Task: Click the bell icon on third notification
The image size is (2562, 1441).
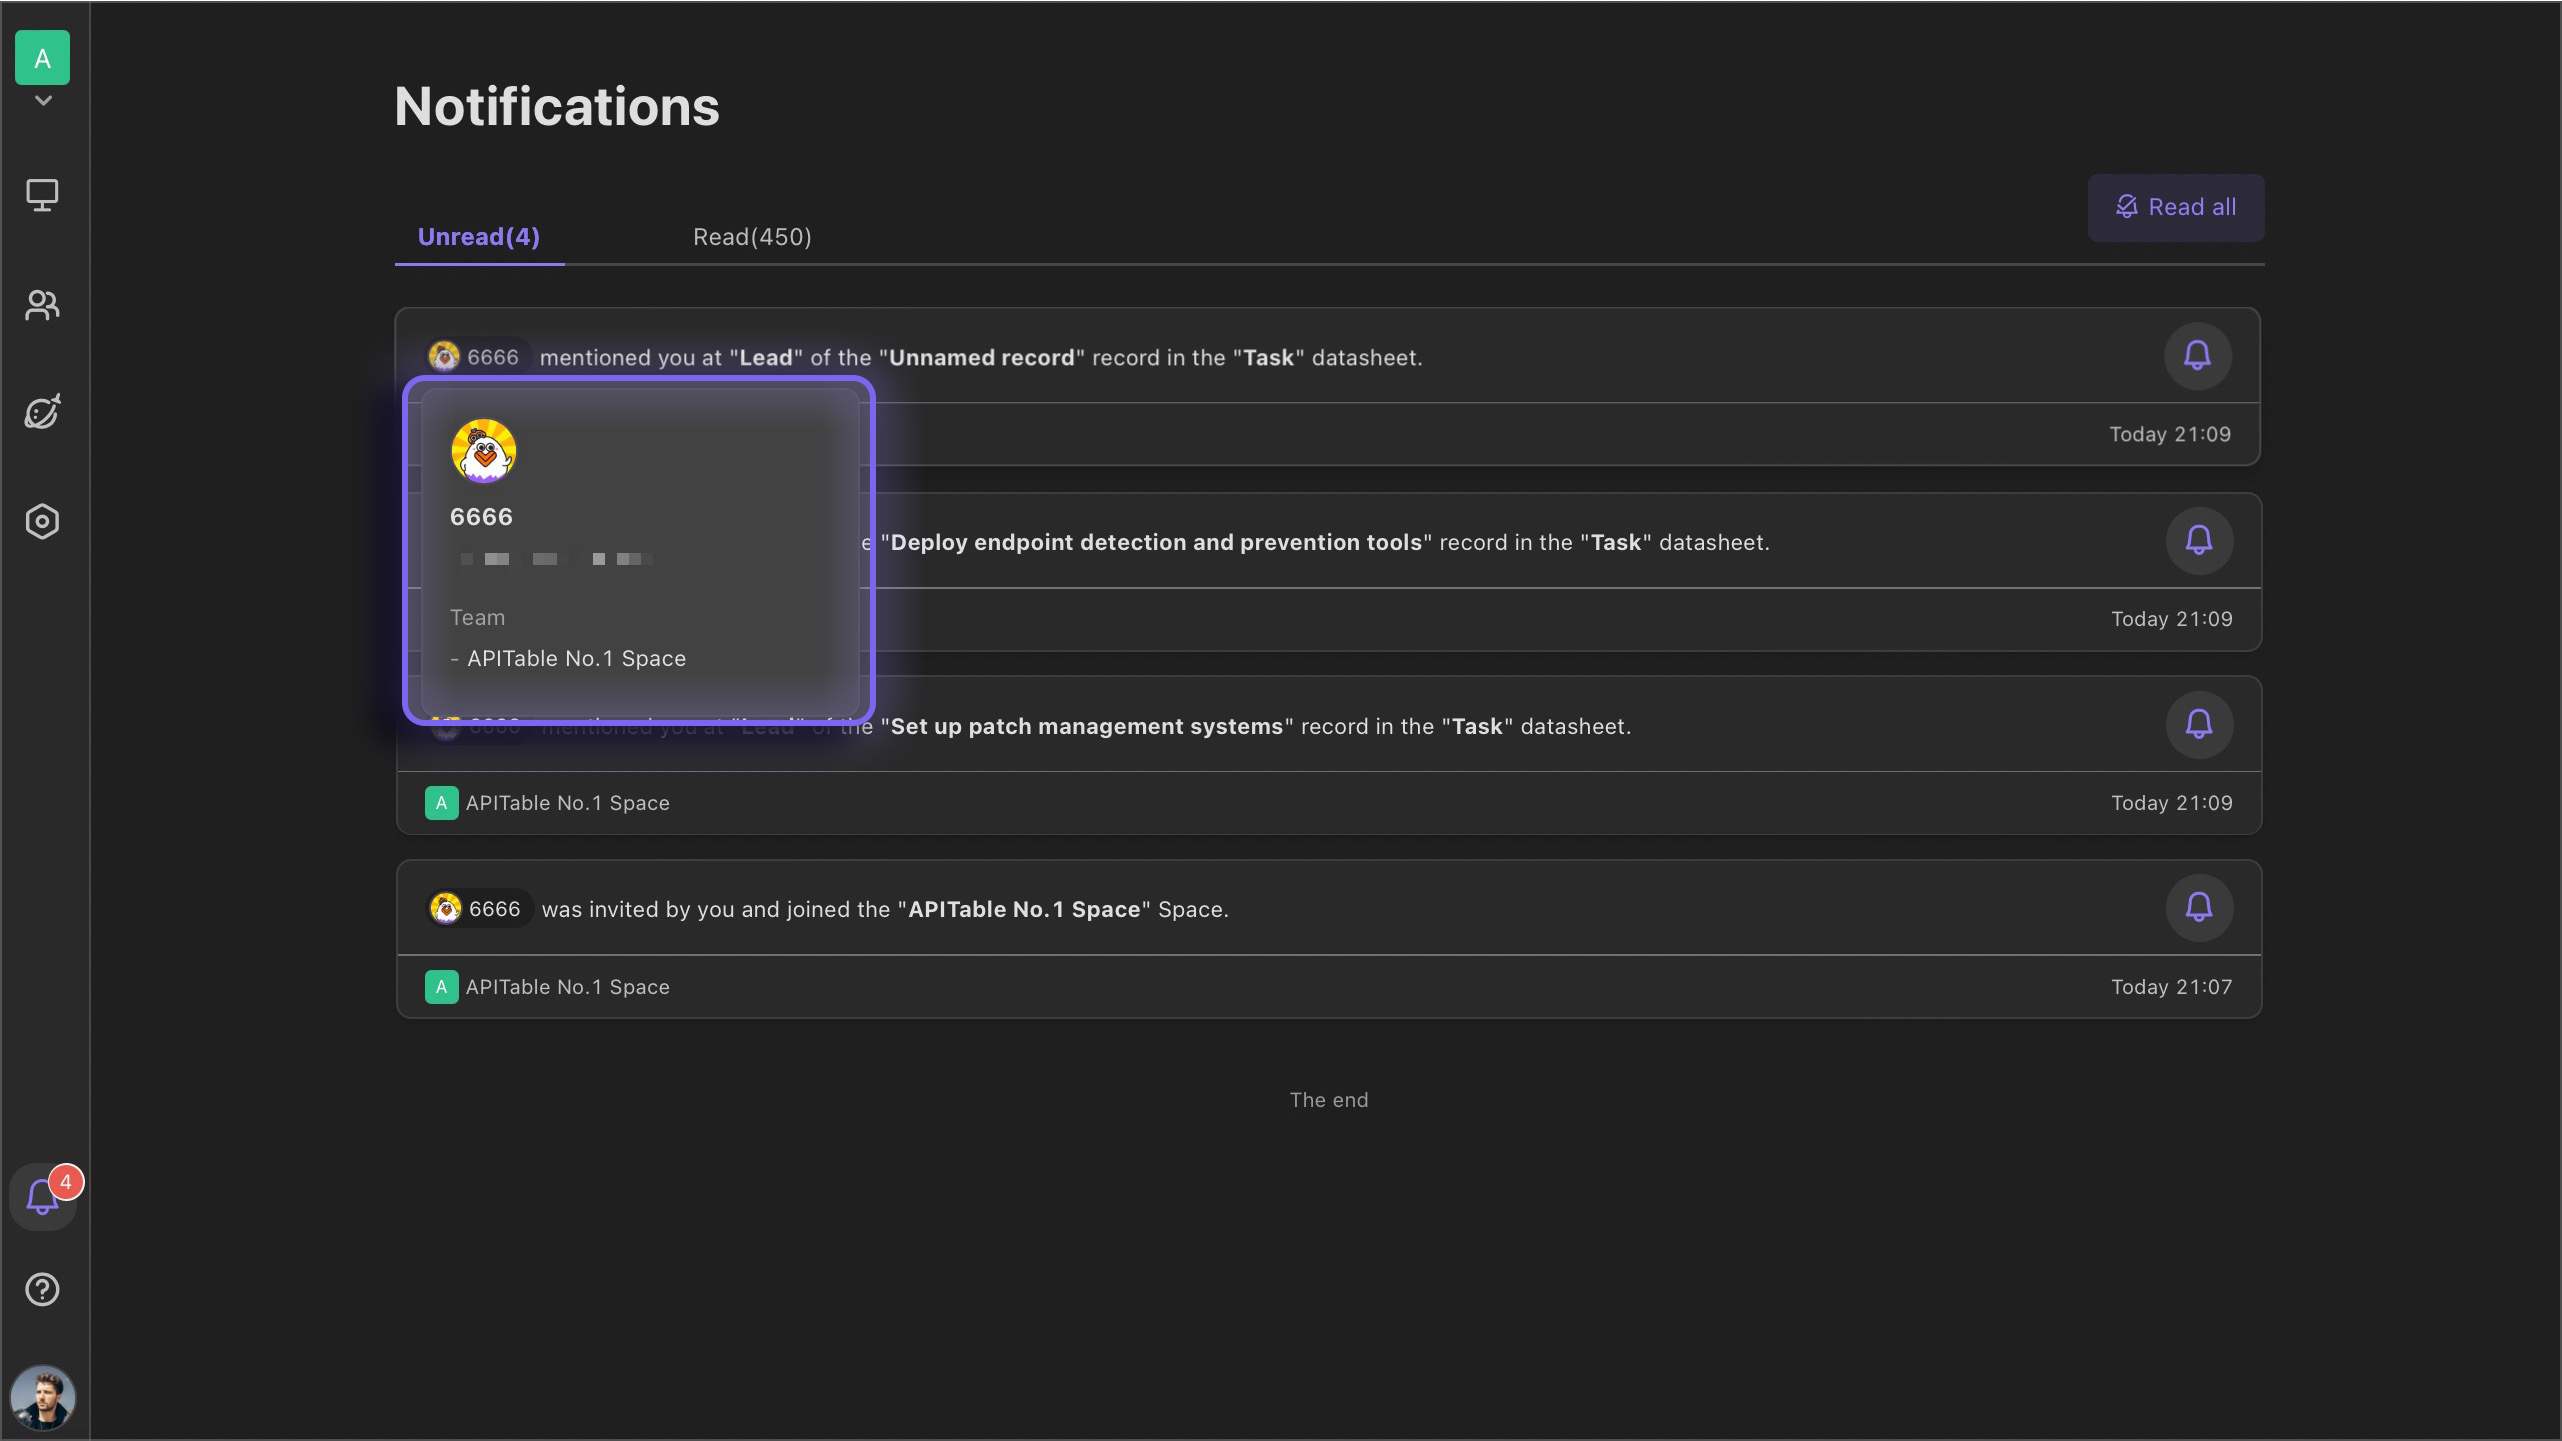Action: (x=2200, y=723)
